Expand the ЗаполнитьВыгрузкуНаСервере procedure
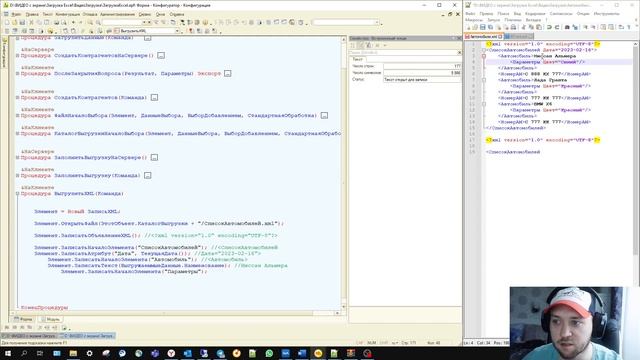This screenshot has width=640, height=360. point(18,157)
